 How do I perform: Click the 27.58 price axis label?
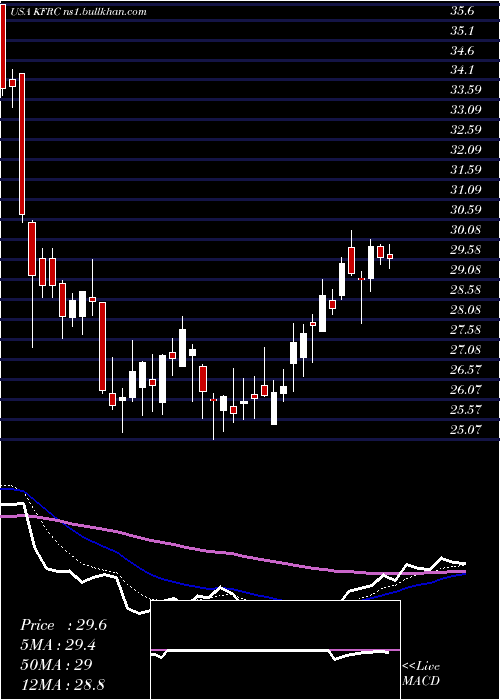[x=465, y=330]
